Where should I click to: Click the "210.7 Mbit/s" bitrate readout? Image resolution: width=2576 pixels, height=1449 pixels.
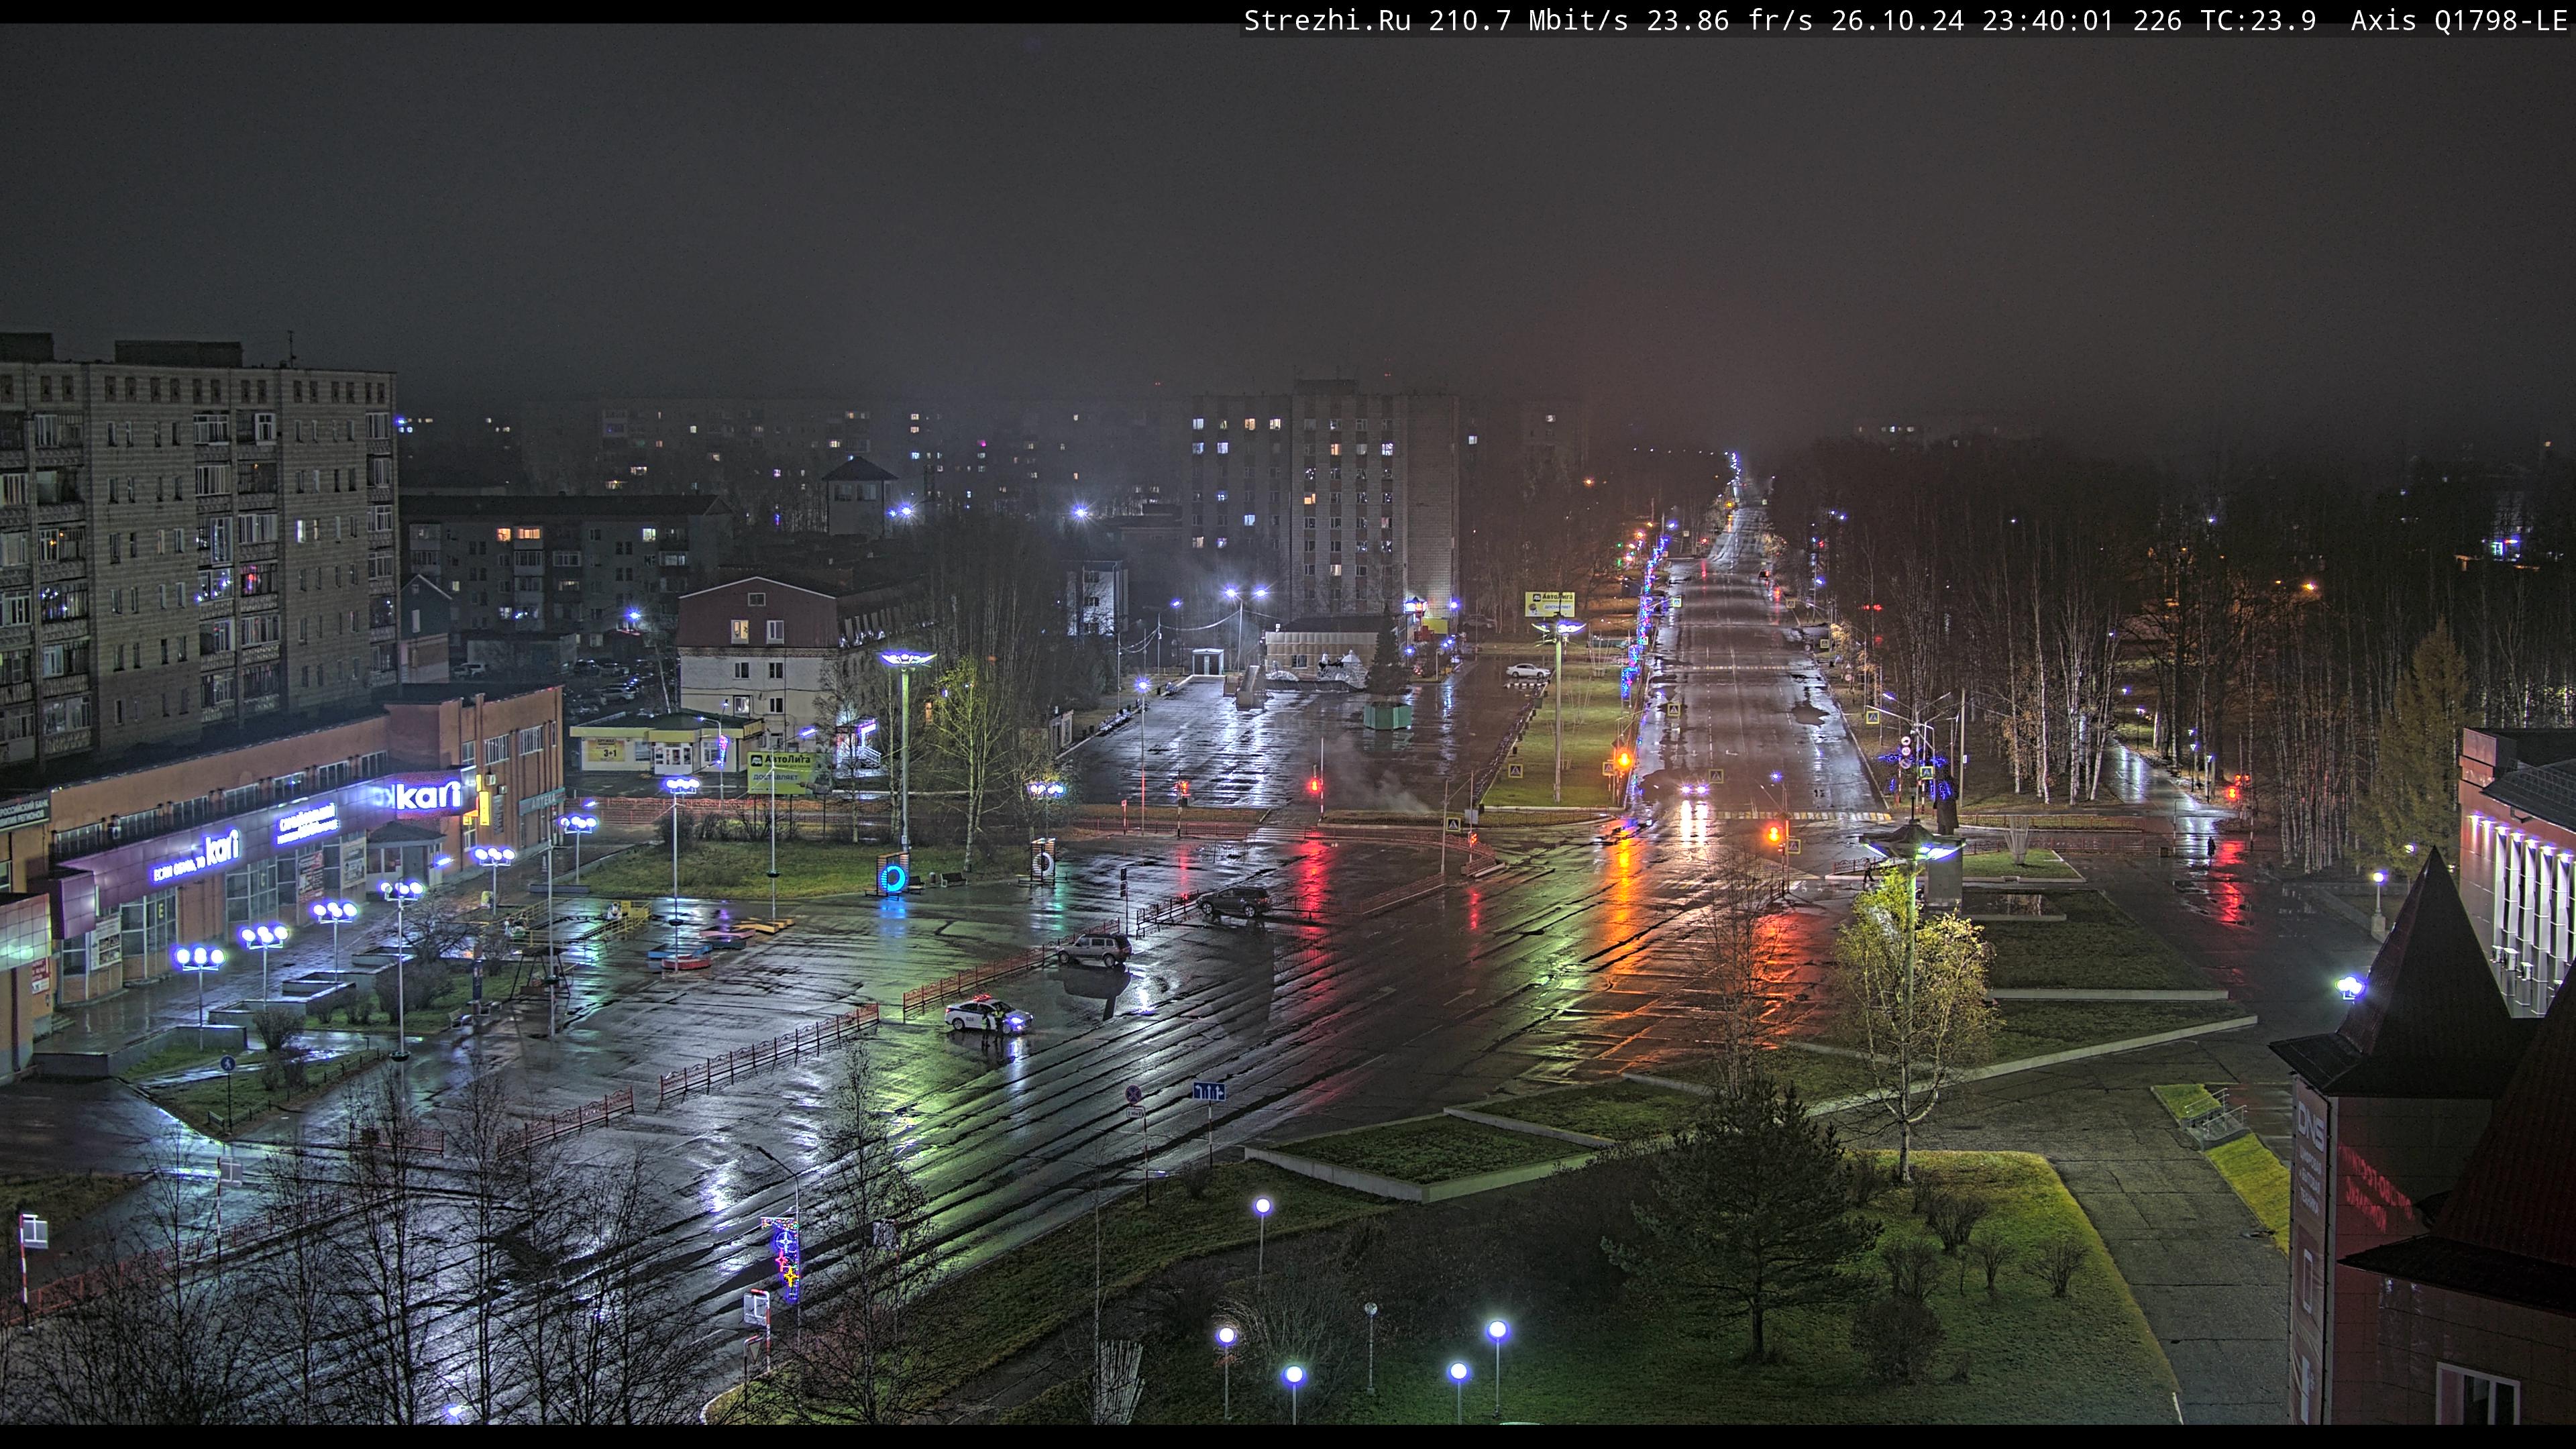(x=1528, y=20)
